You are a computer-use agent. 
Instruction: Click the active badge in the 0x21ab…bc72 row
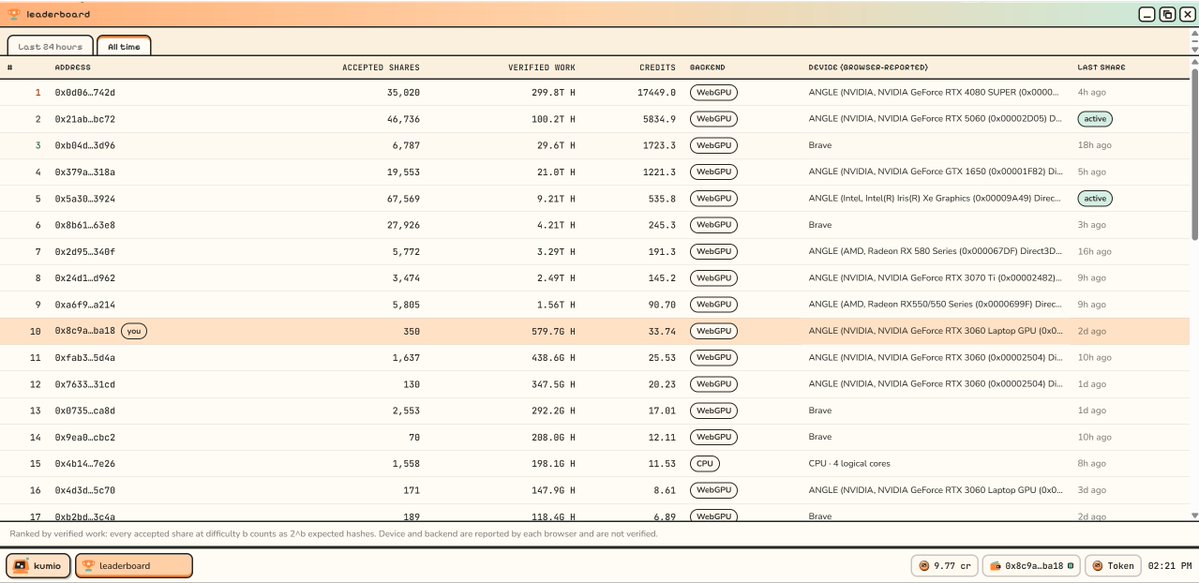pos(1095,119)
